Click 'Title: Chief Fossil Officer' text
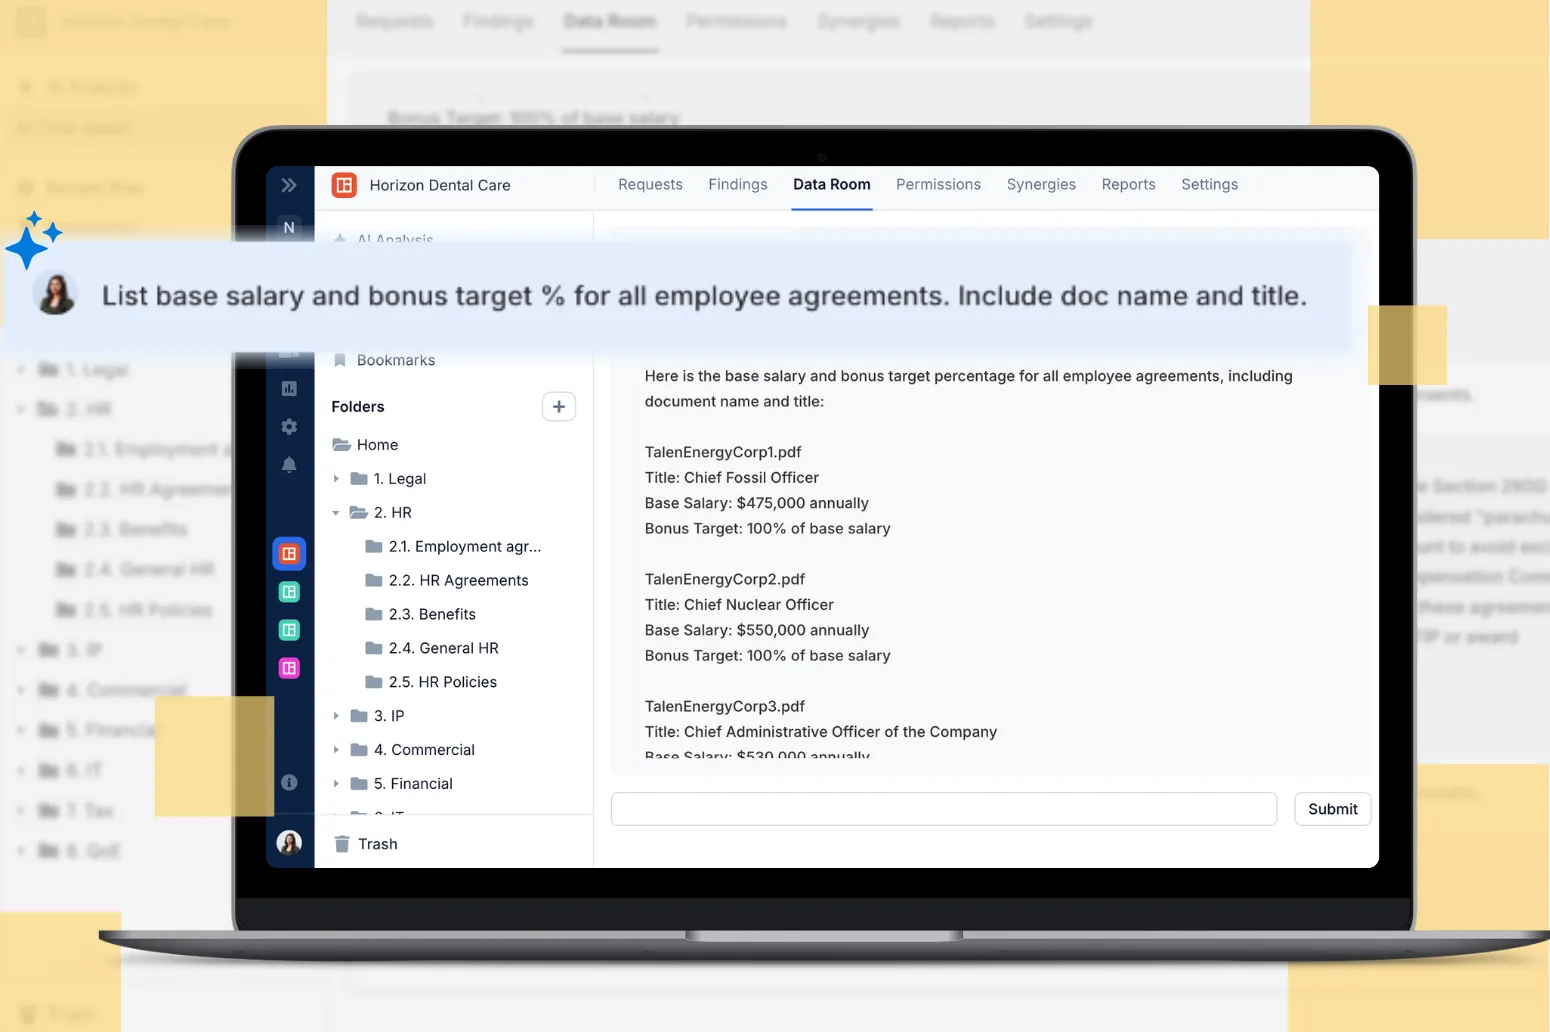Screen dimensions: 1550x1032 coord(732,478)
